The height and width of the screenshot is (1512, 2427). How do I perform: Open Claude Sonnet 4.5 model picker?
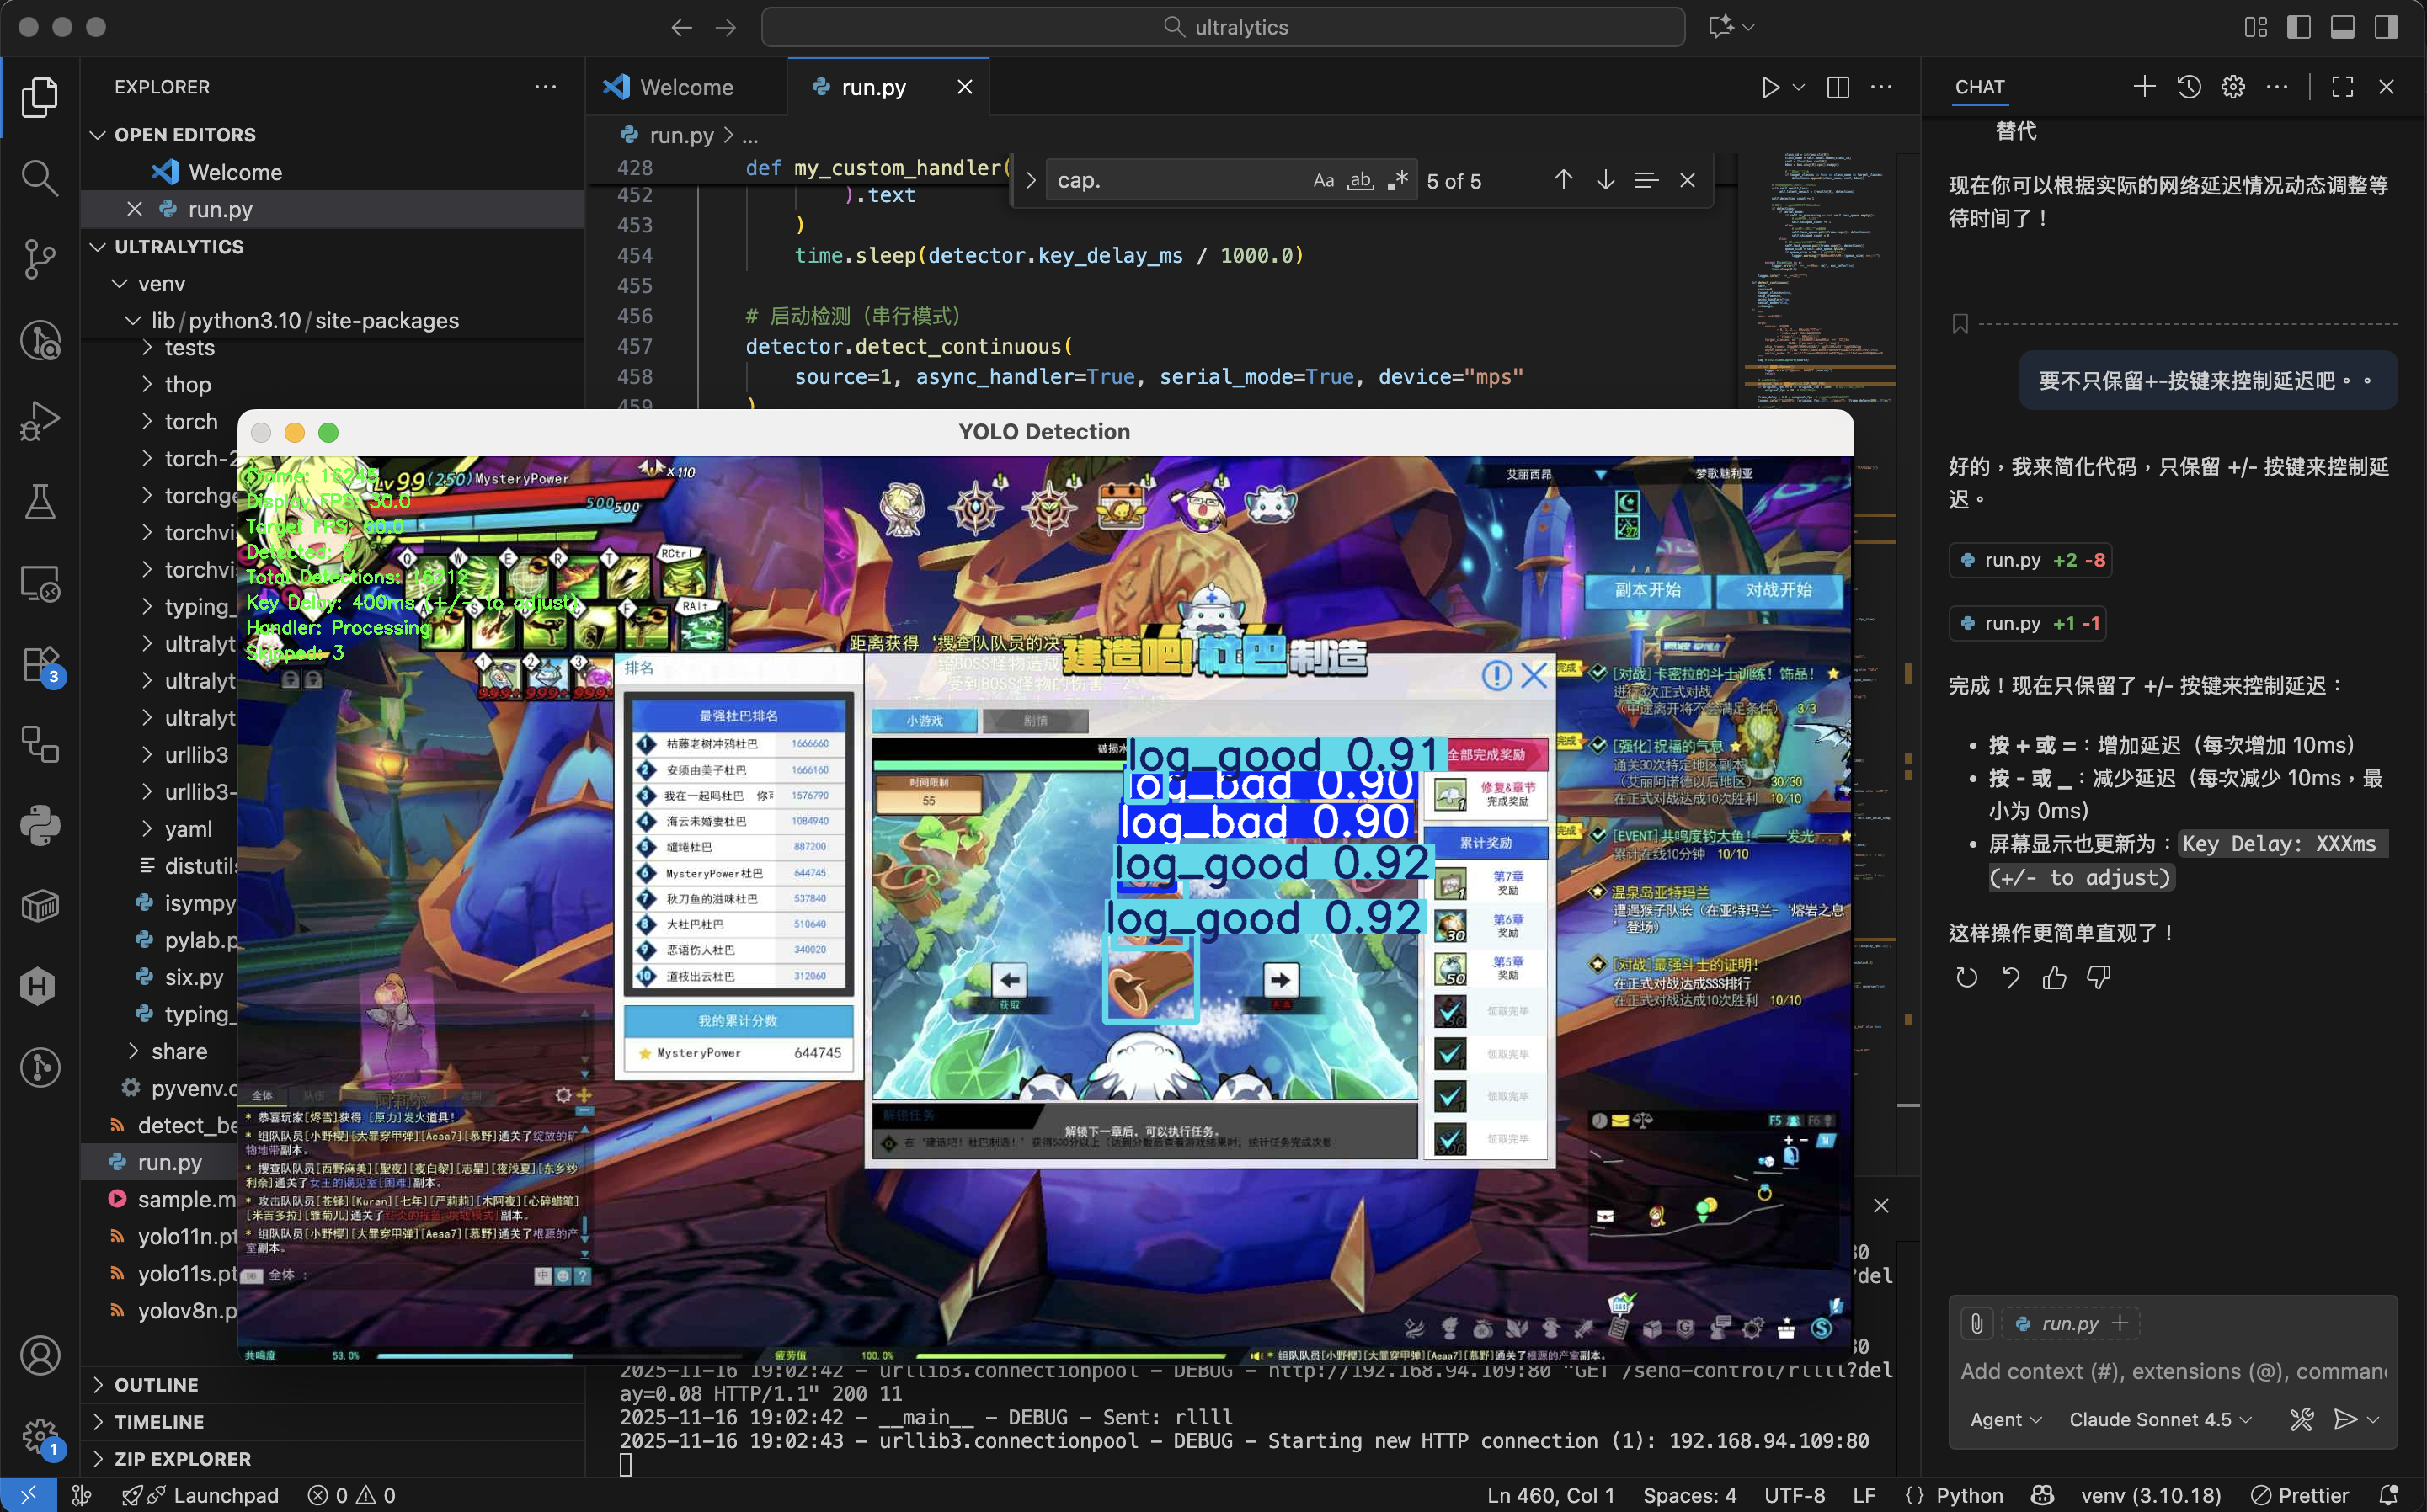pyautogui.click(x=2159, y=1420)
